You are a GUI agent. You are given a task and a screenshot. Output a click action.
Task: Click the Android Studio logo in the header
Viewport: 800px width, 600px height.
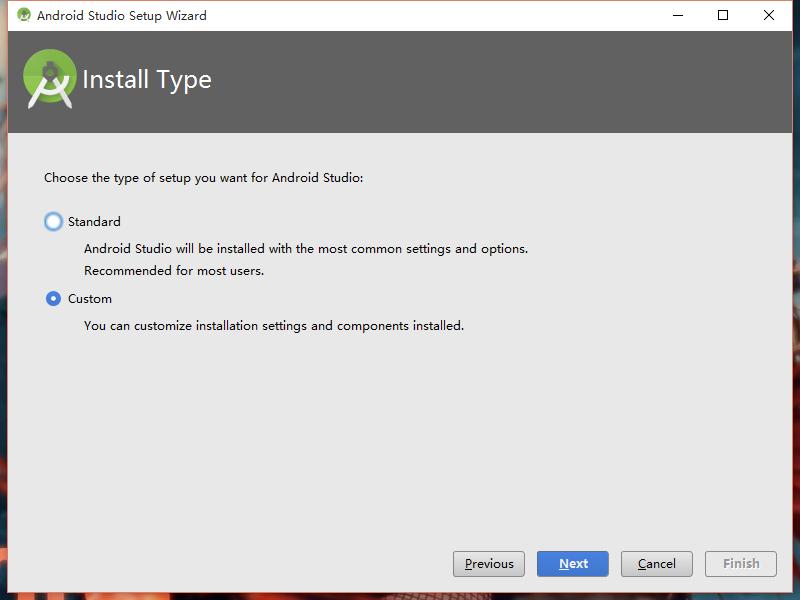click(50, 78)
